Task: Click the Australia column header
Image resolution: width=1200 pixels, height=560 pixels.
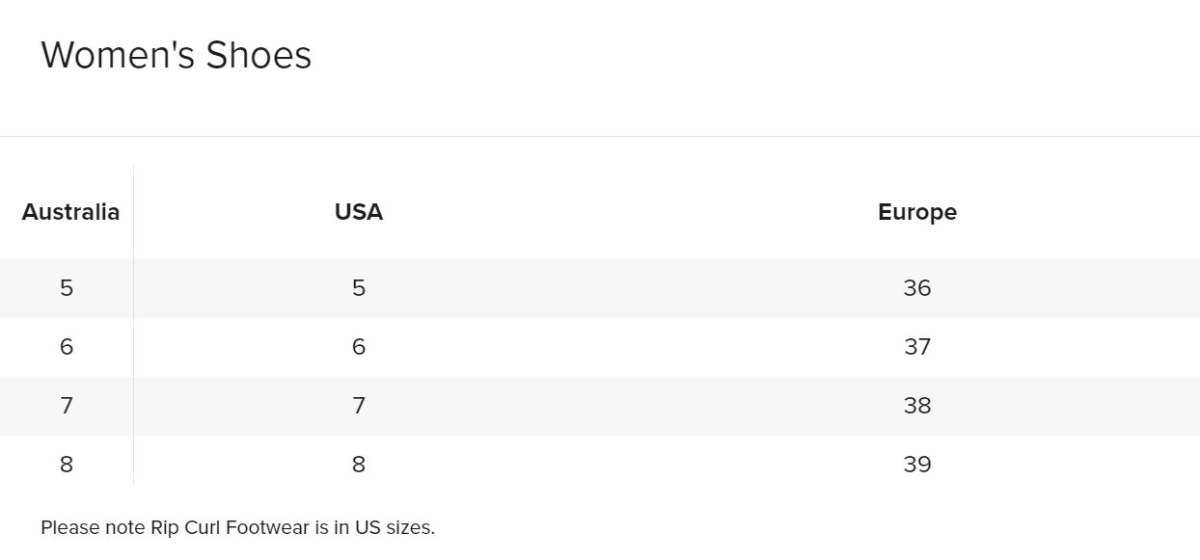Action: tap(70, 212)
